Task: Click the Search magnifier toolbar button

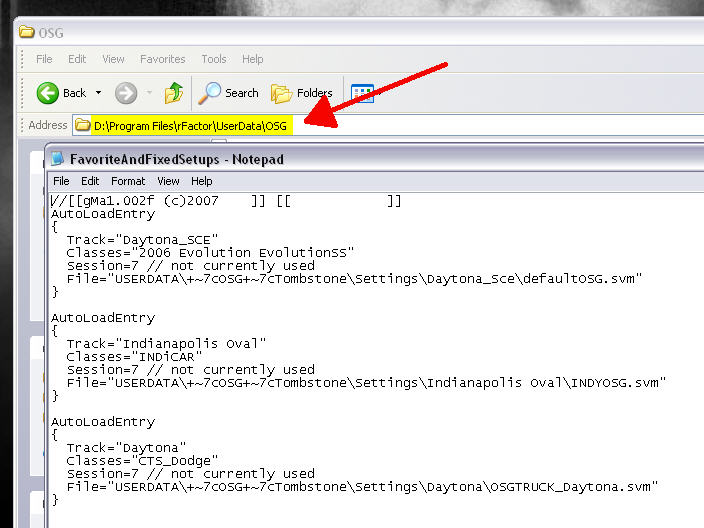Action: pos(229,93)
